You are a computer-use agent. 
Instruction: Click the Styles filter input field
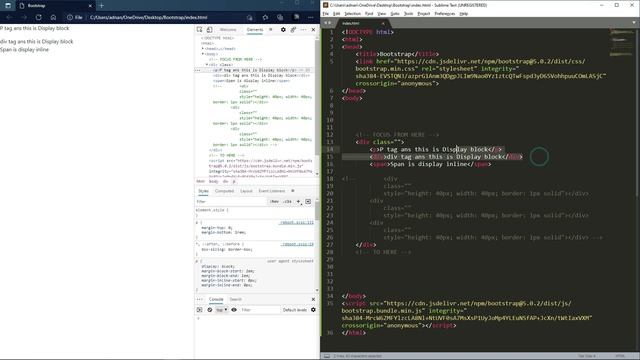coord(231,202)
